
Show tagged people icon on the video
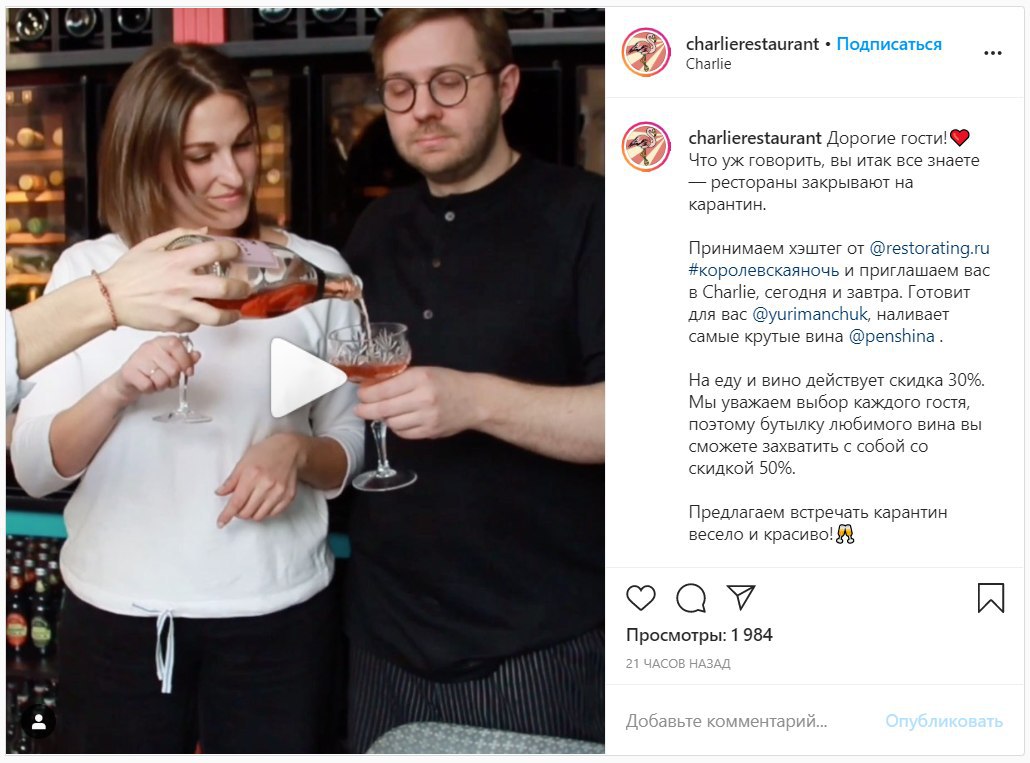click(x=39, y=722)
